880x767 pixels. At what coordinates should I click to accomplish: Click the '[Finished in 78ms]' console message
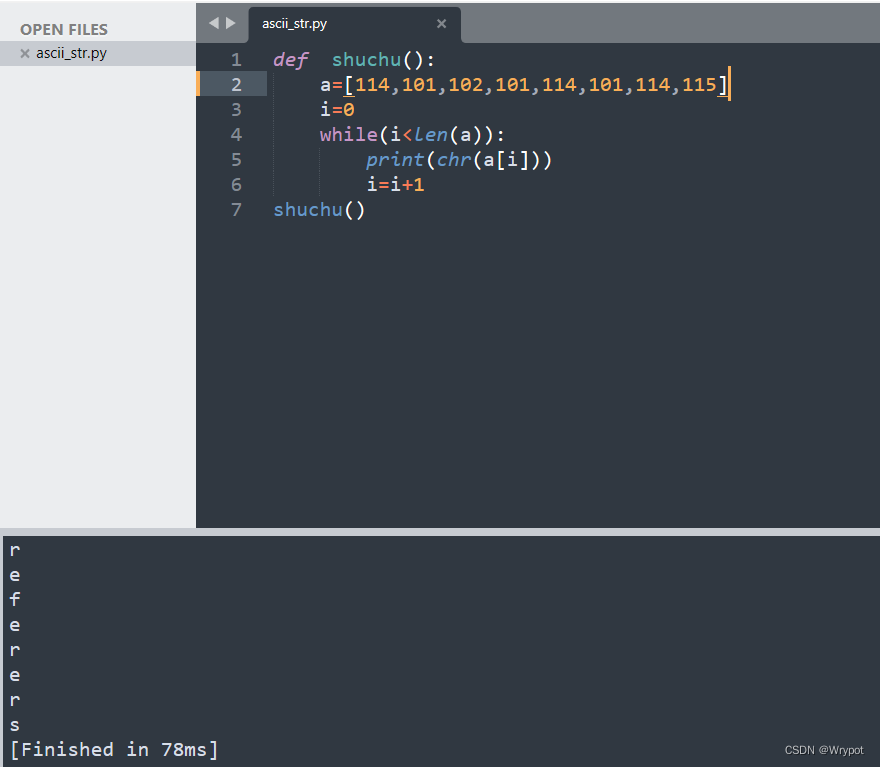[114, 750]
